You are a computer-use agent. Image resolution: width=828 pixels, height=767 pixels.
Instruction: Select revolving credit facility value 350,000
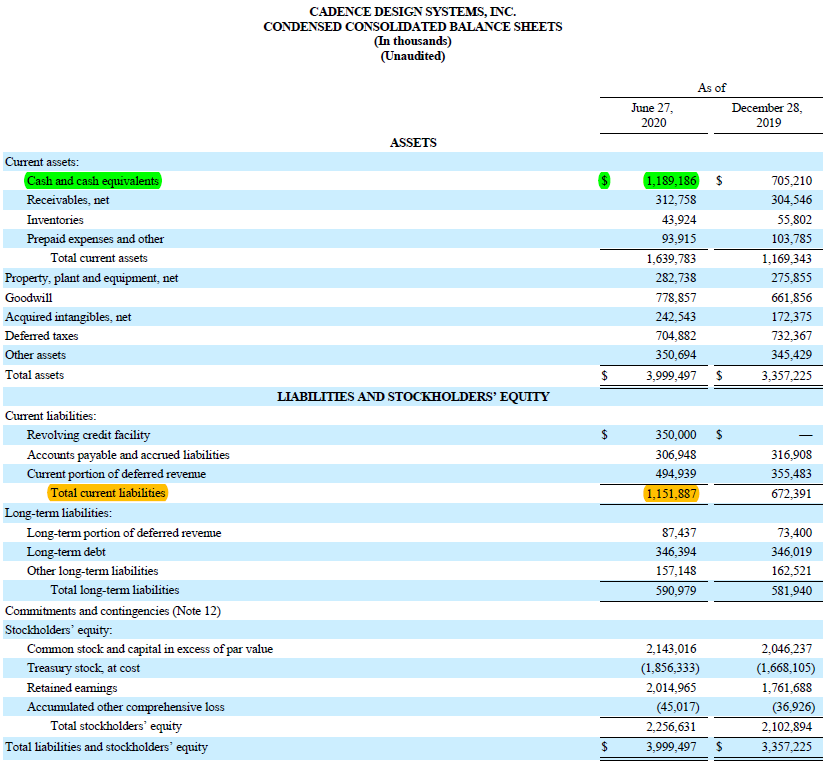pyautogui.click(x=676, y=435)
